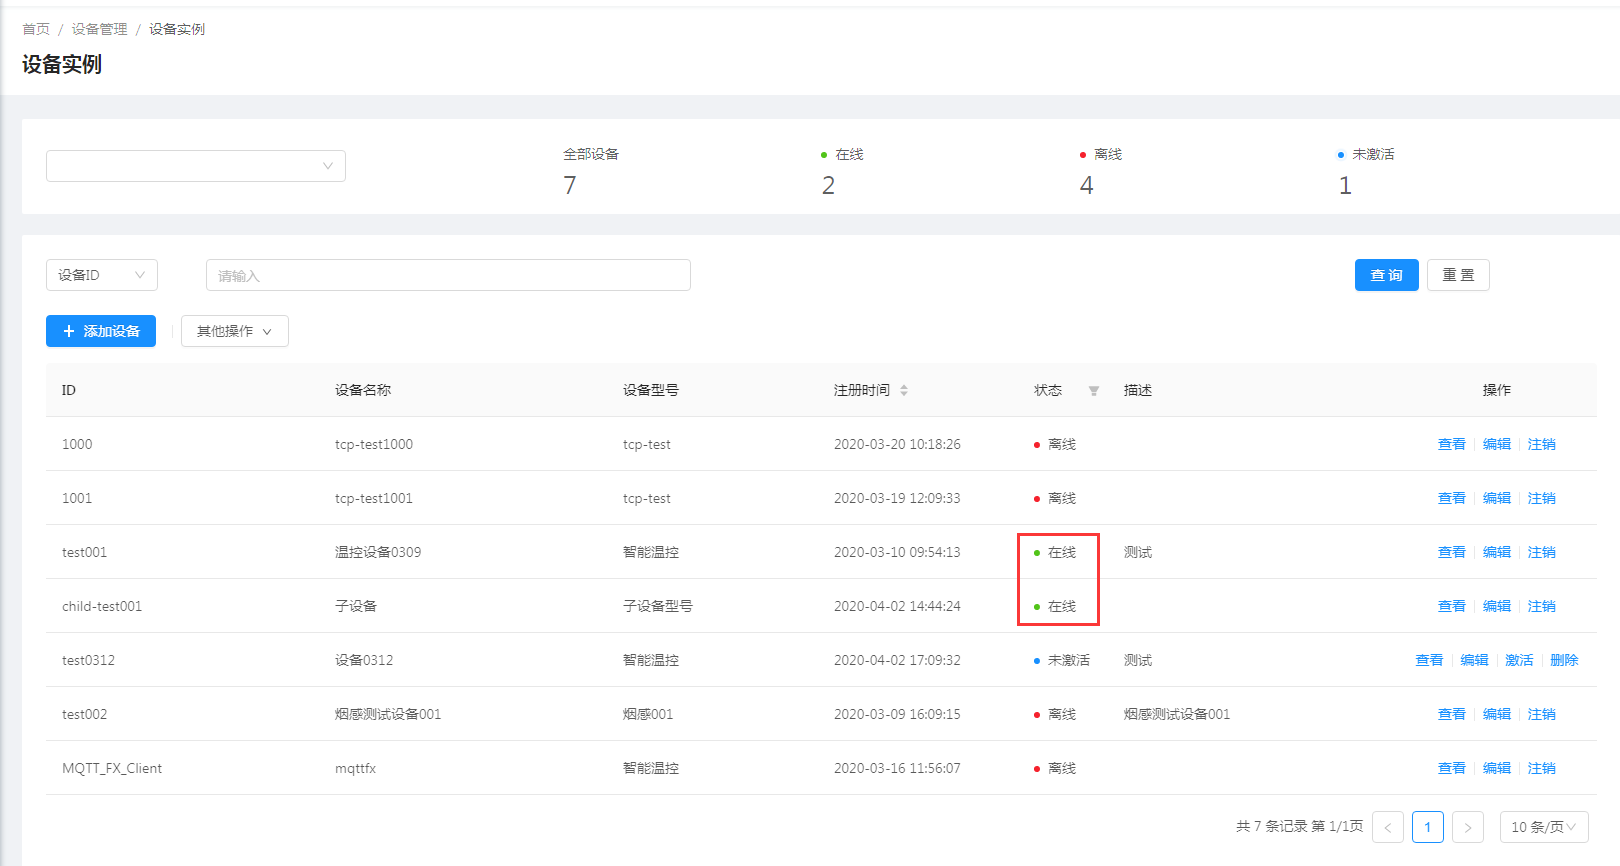Change the 10 条/页 page size selector

point(1543,827)
